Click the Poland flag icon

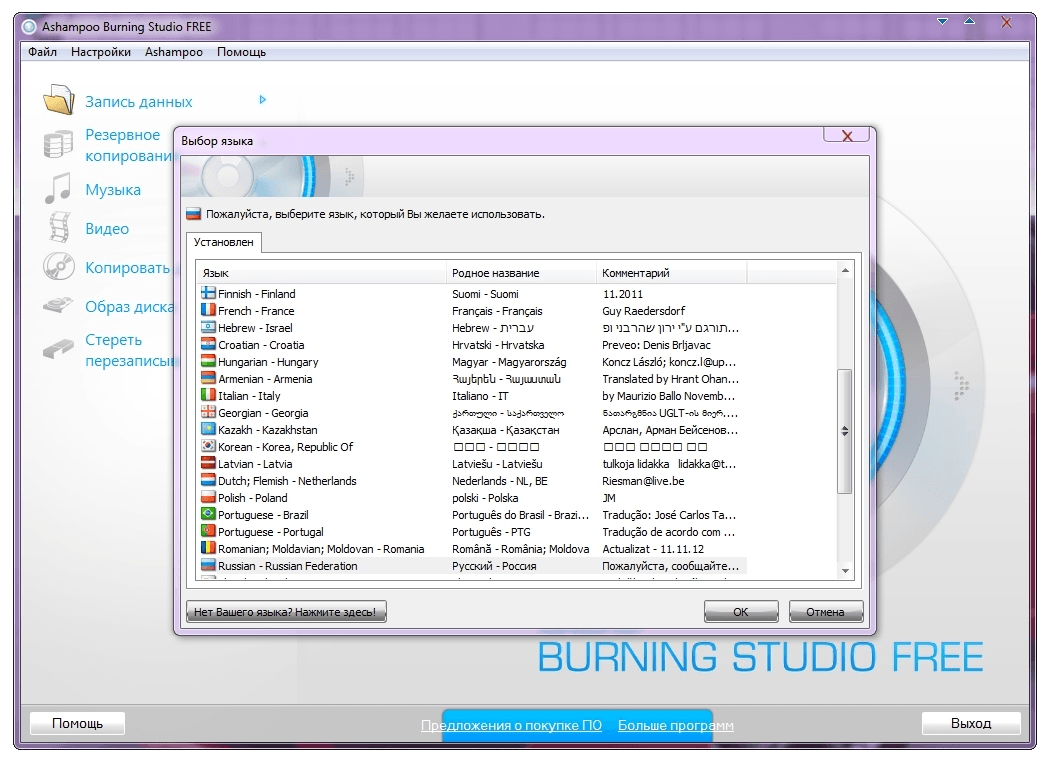(208, 497)
